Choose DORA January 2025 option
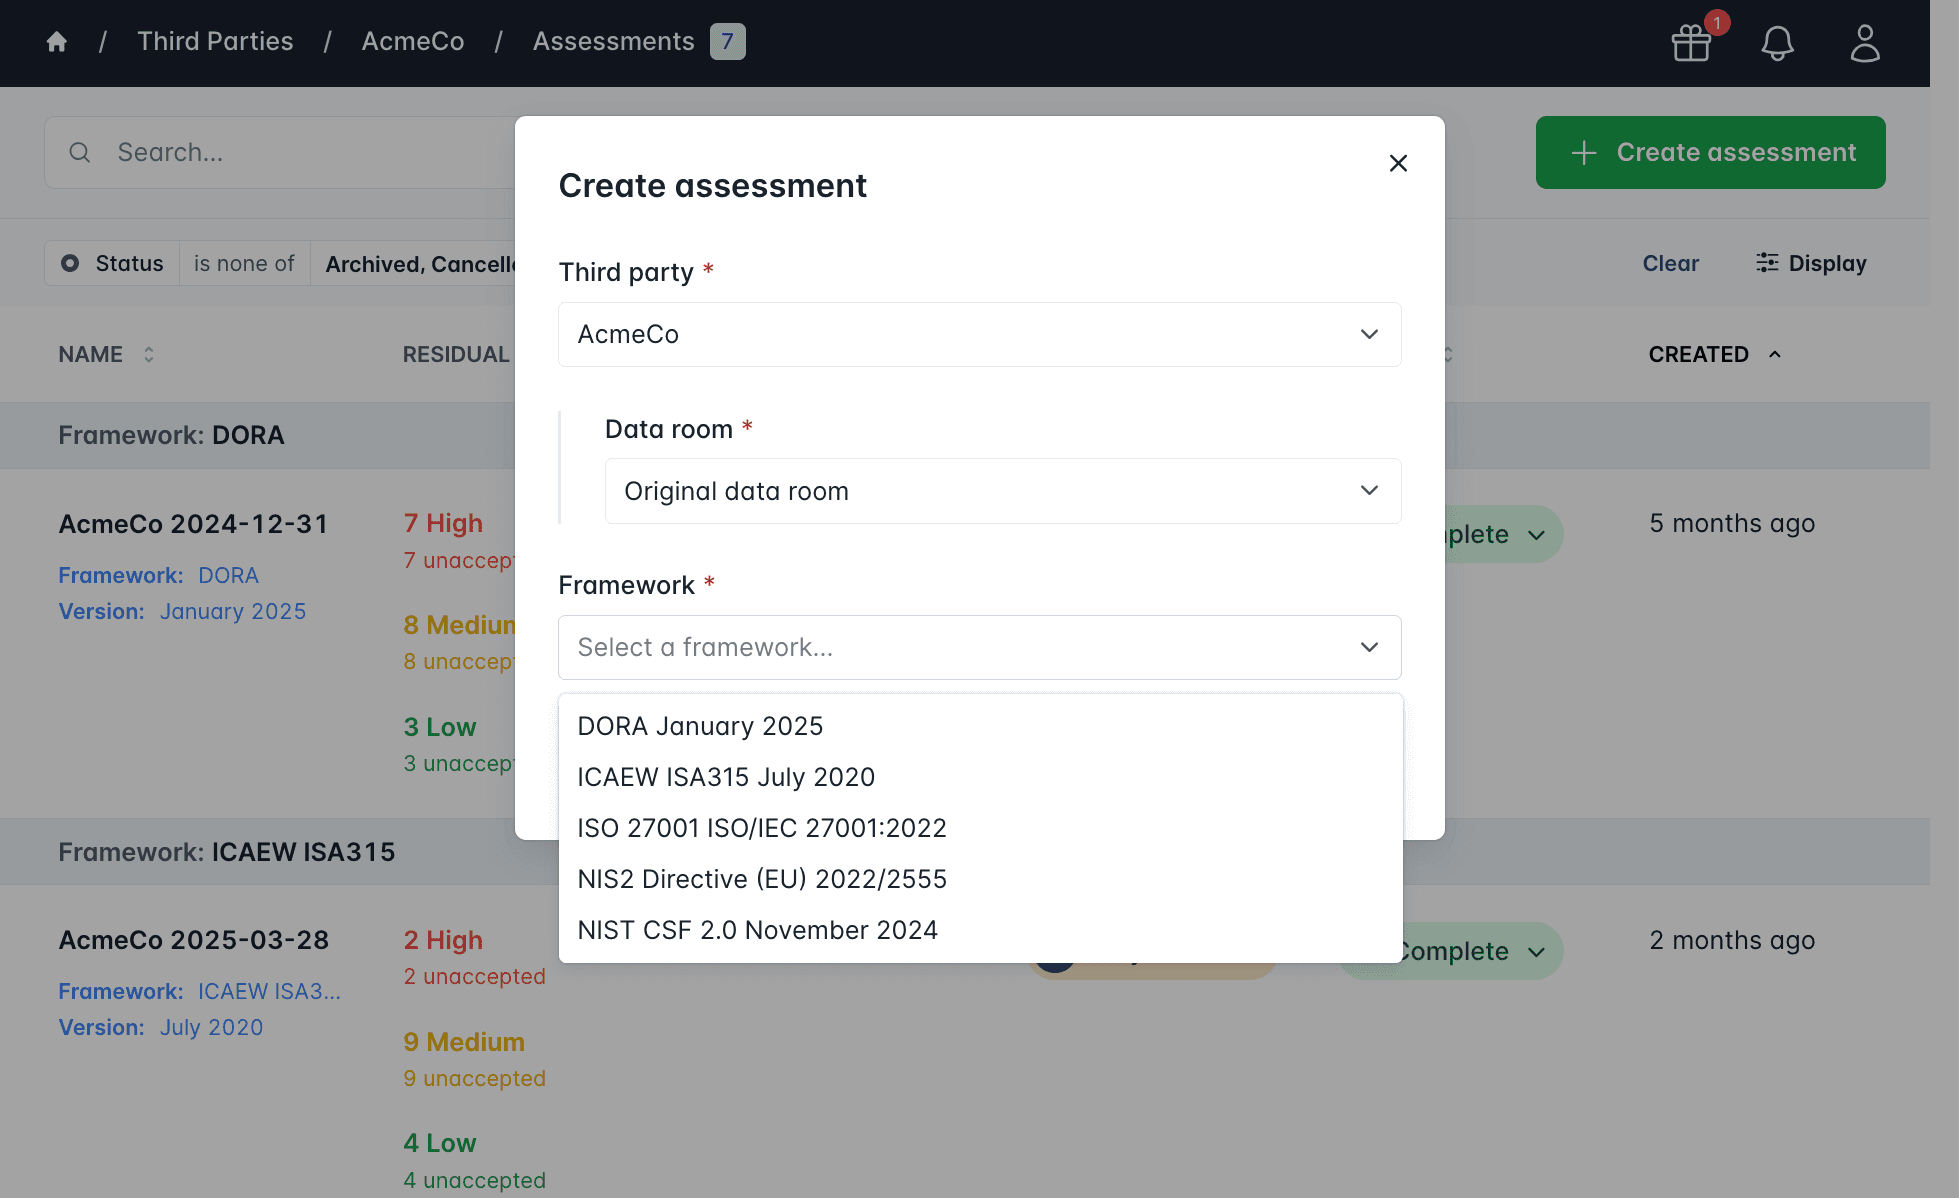Image resolution: width=1960 pixels, height=1198 pixels. [700, 727]
